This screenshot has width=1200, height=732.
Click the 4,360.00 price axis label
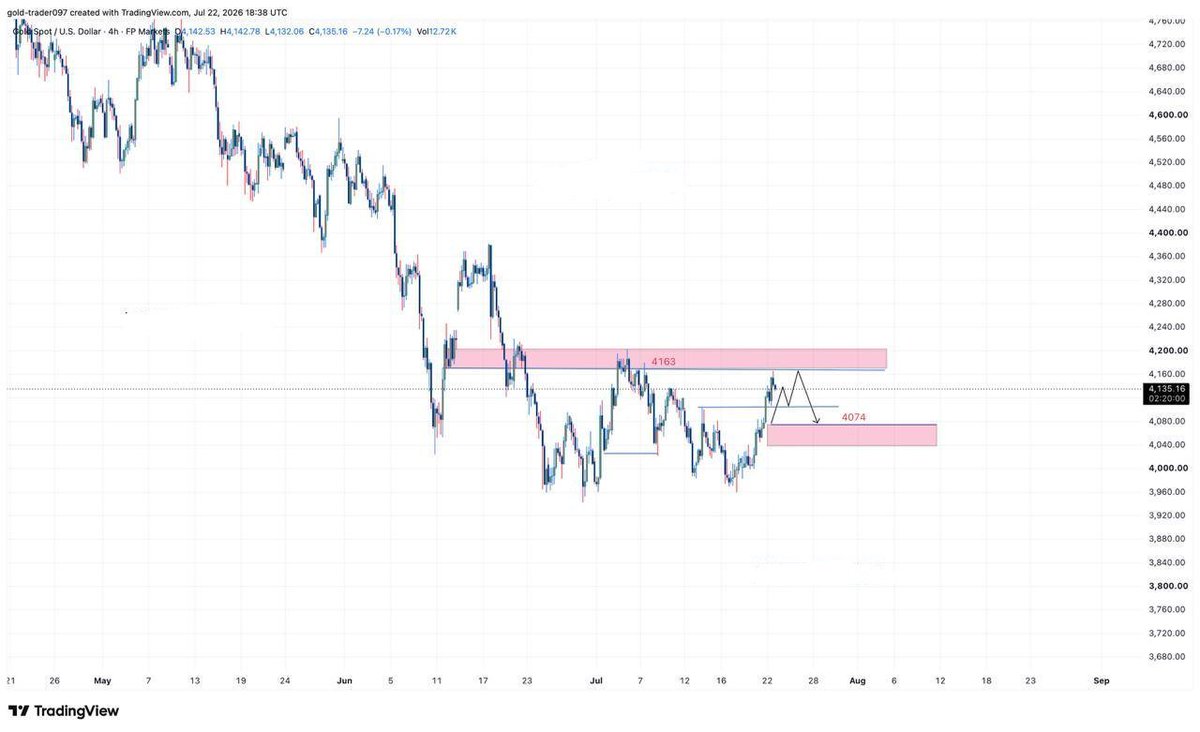click(x=1167, y=256)
